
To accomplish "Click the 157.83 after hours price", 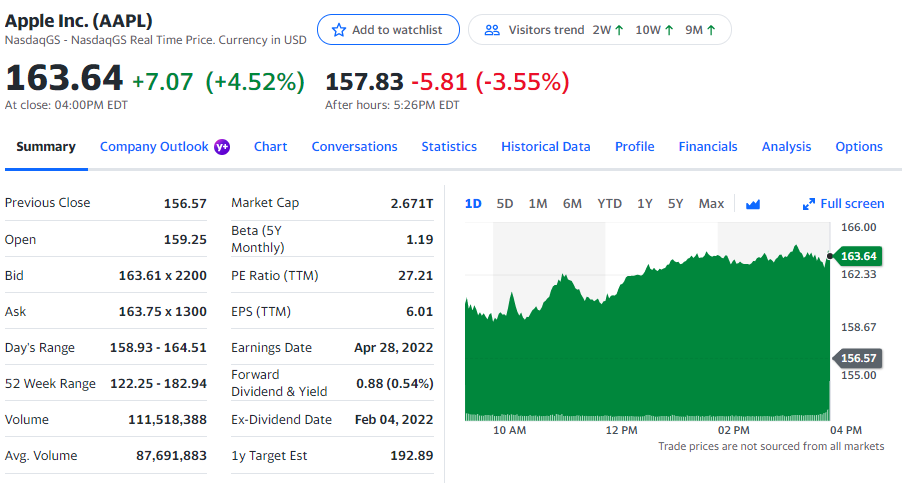I will (364, 82).
